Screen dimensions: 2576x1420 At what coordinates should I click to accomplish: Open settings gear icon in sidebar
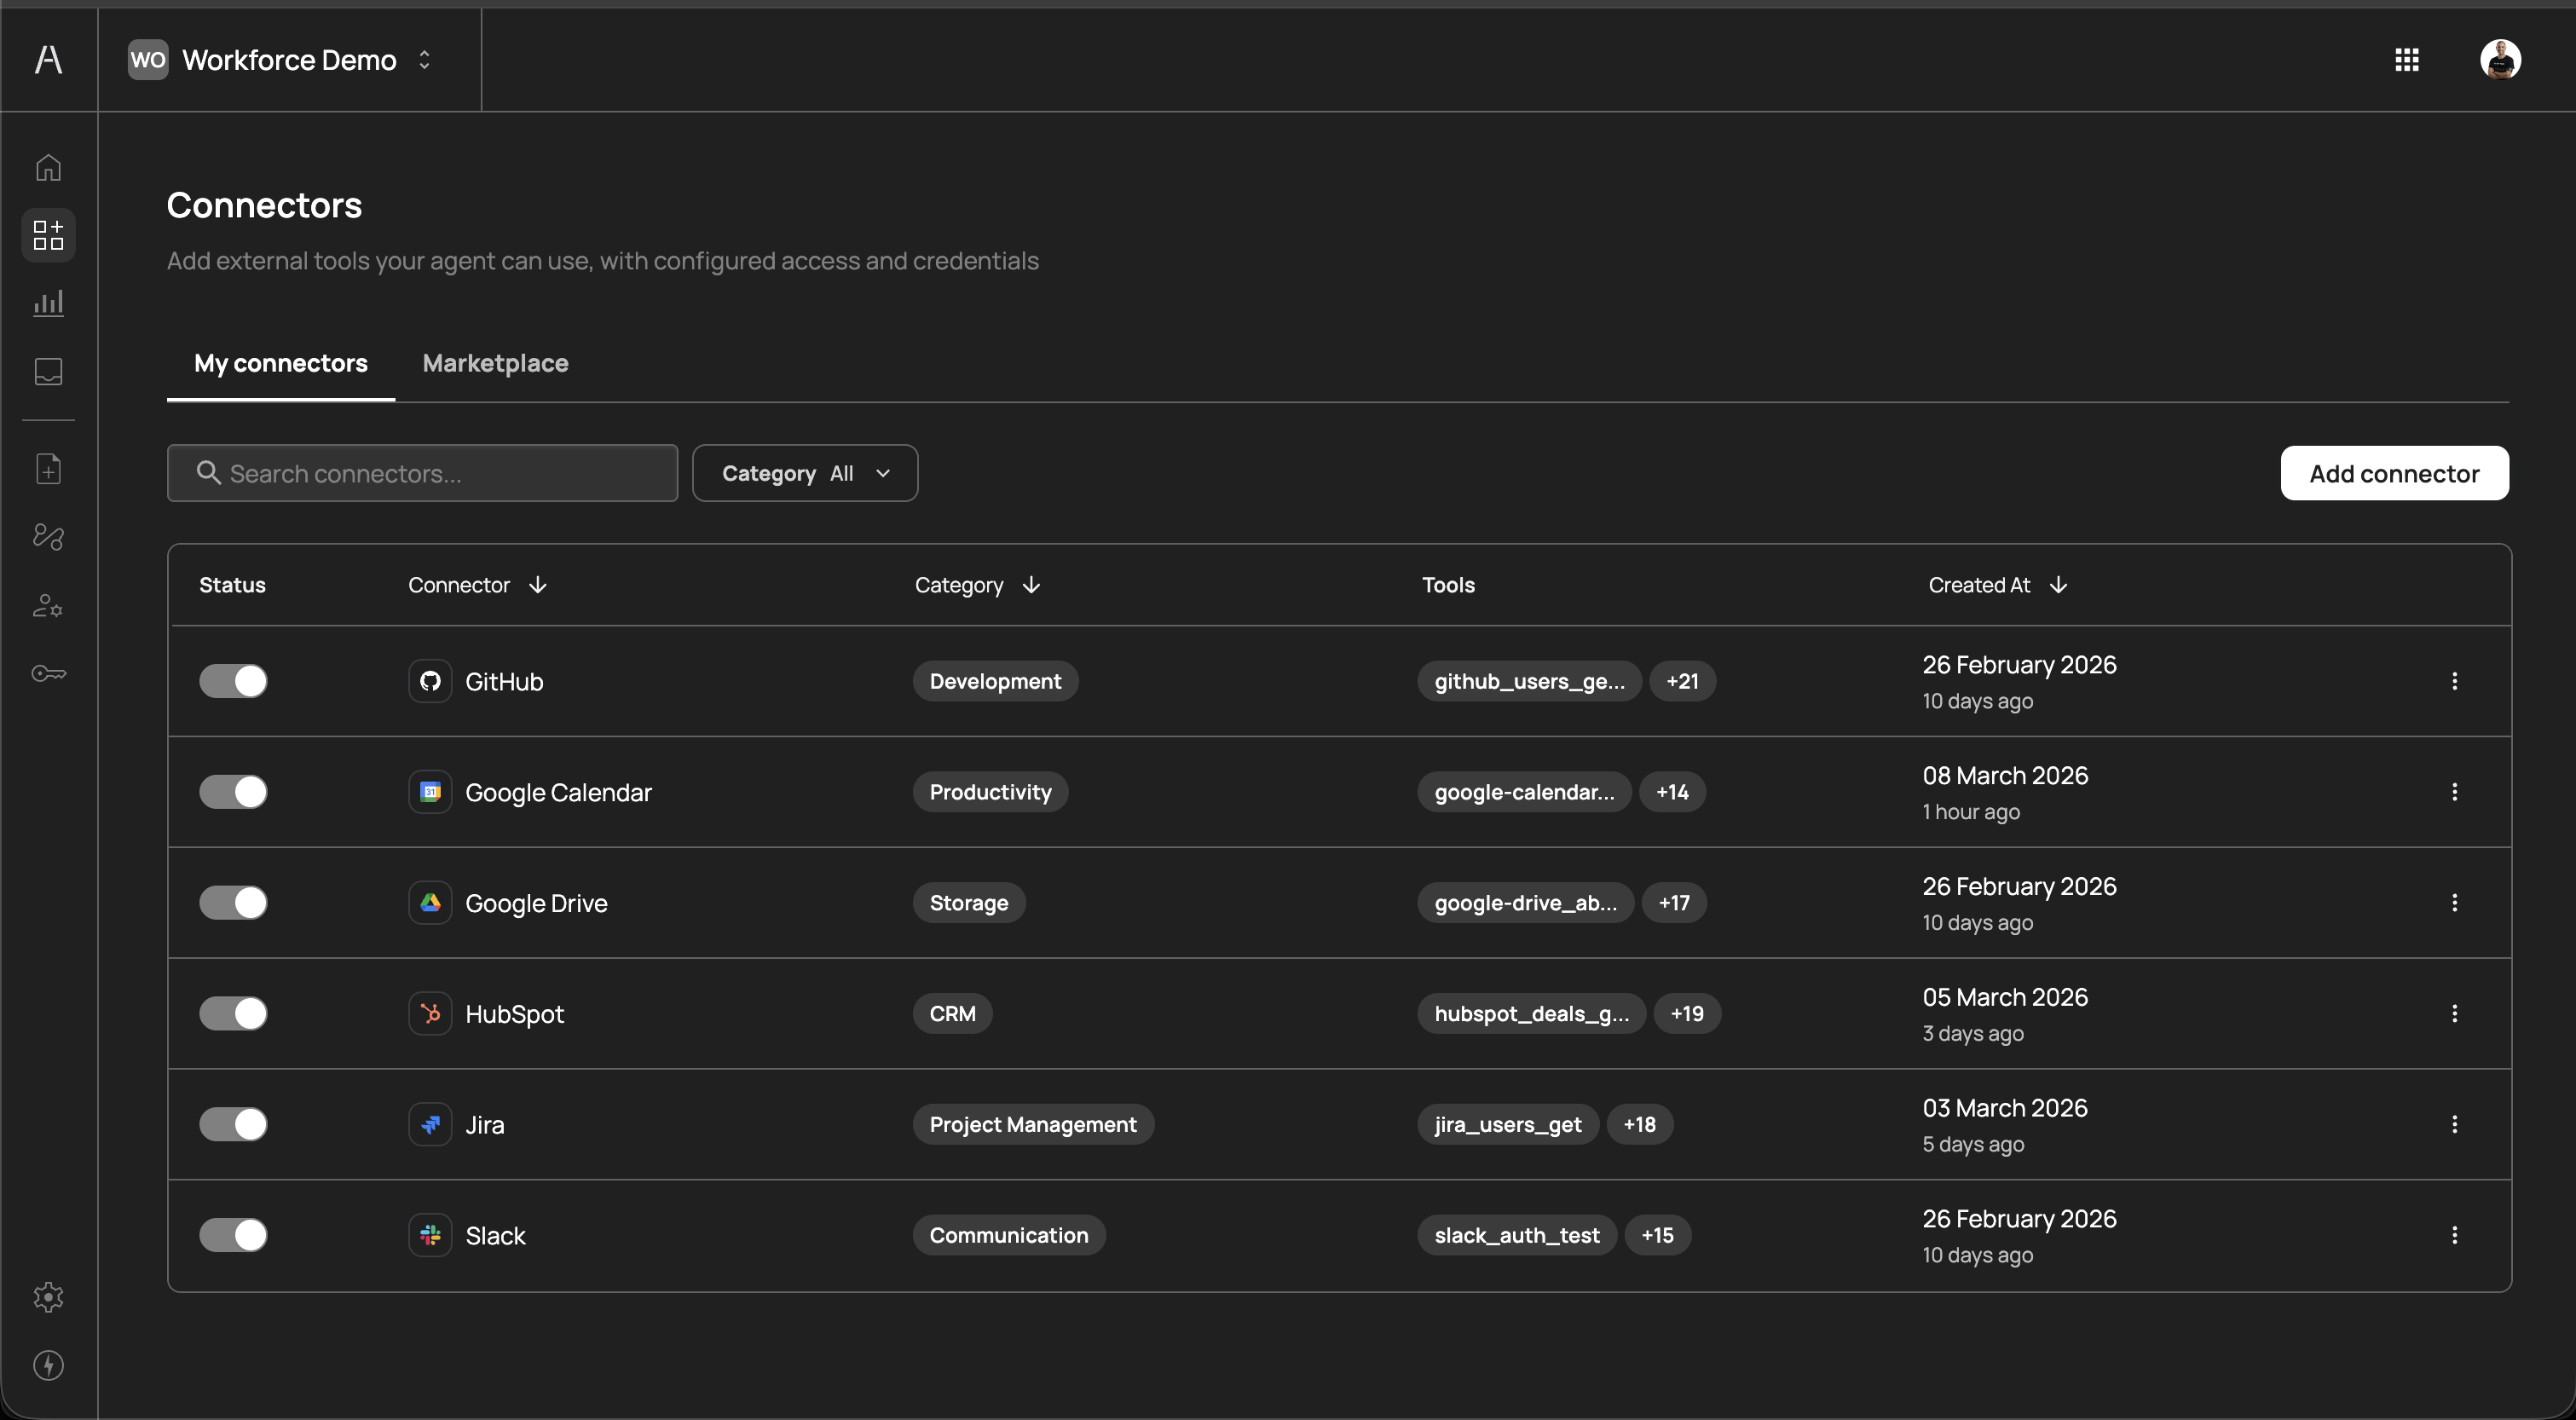coord(48,1297)
